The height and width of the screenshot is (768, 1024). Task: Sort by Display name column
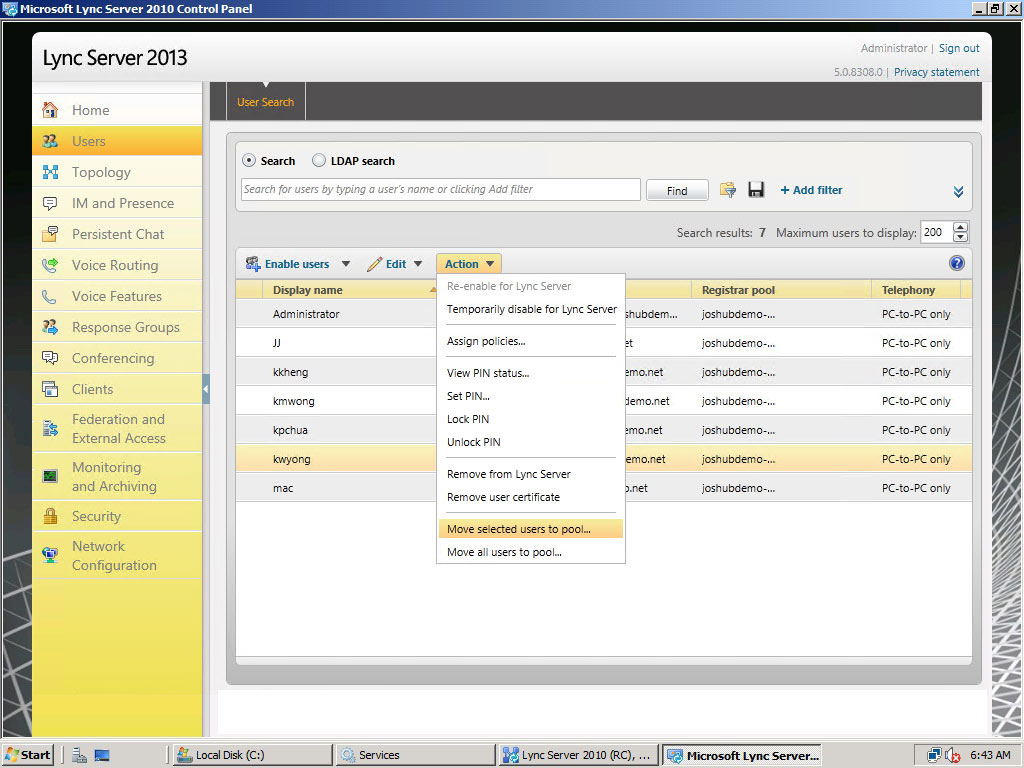(308, 290)
